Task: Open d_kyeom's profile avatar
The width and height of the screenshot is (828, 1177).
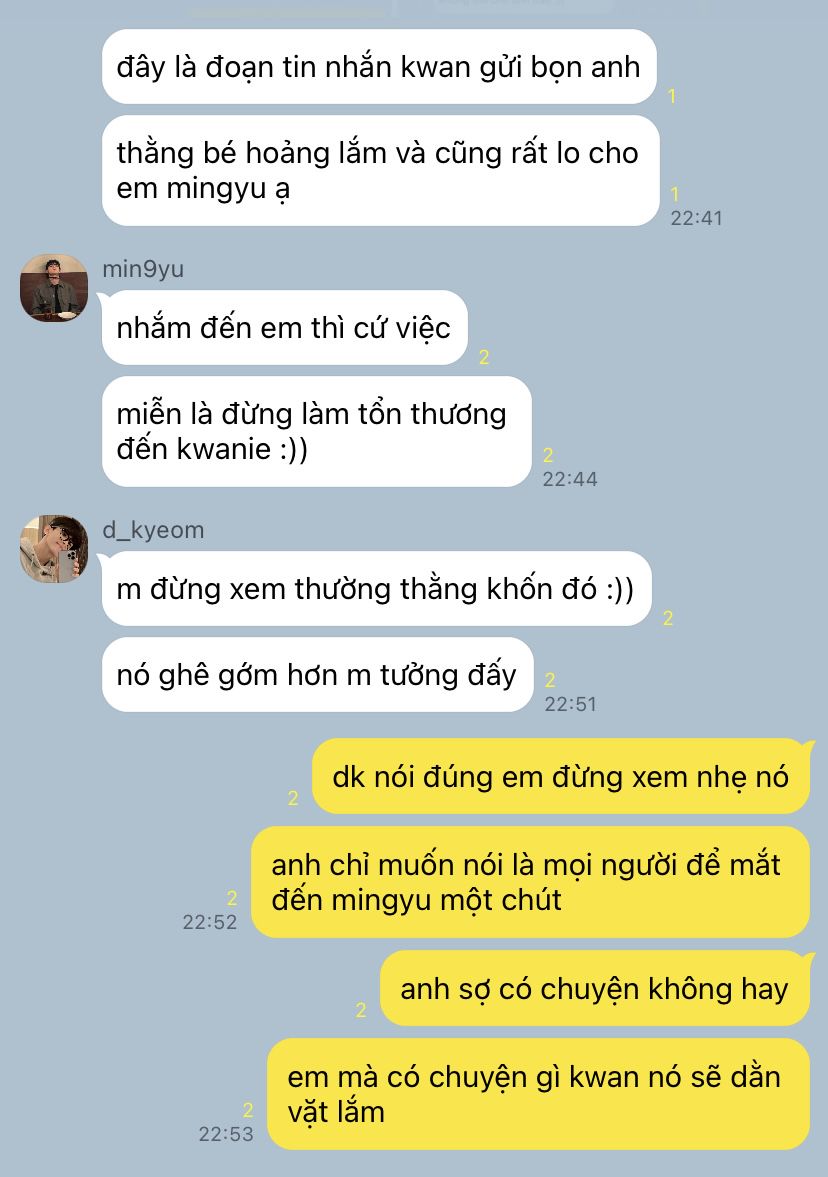Action: [53, 549]
